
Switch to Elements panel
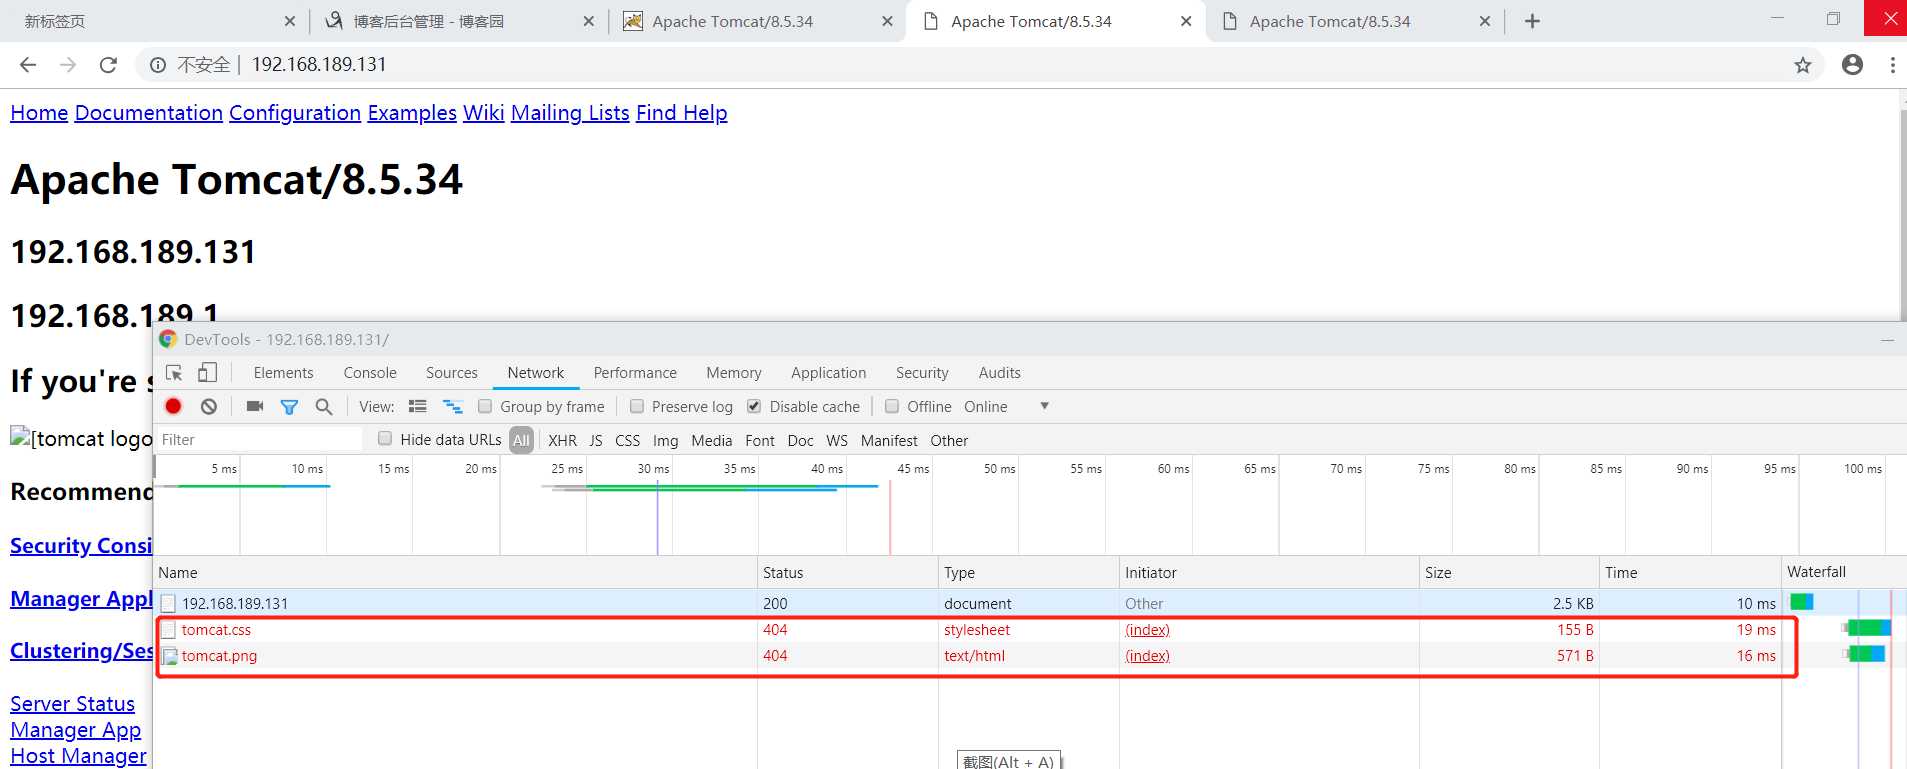[283, 373]
